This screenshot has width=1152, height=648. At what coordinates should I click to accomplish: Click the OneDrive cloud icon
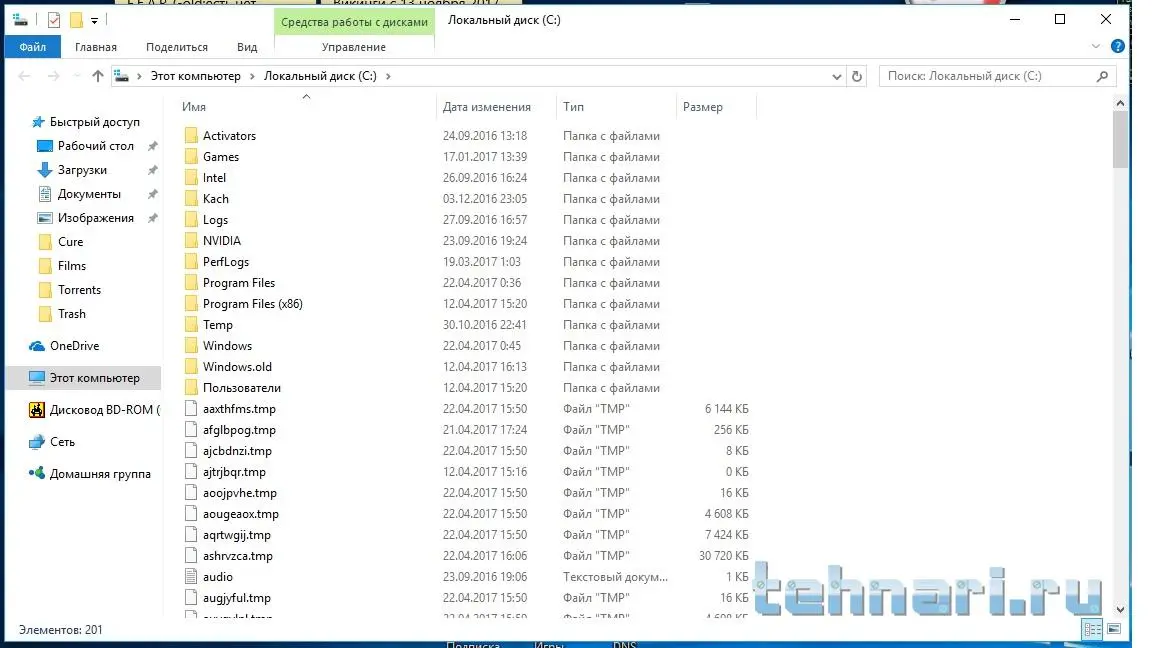coord(37,346)
